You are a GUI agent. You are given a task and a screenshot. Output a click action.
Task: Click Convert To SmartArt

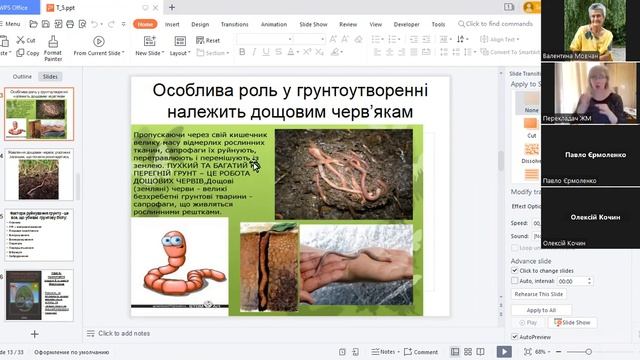click(x=510, y=52)
